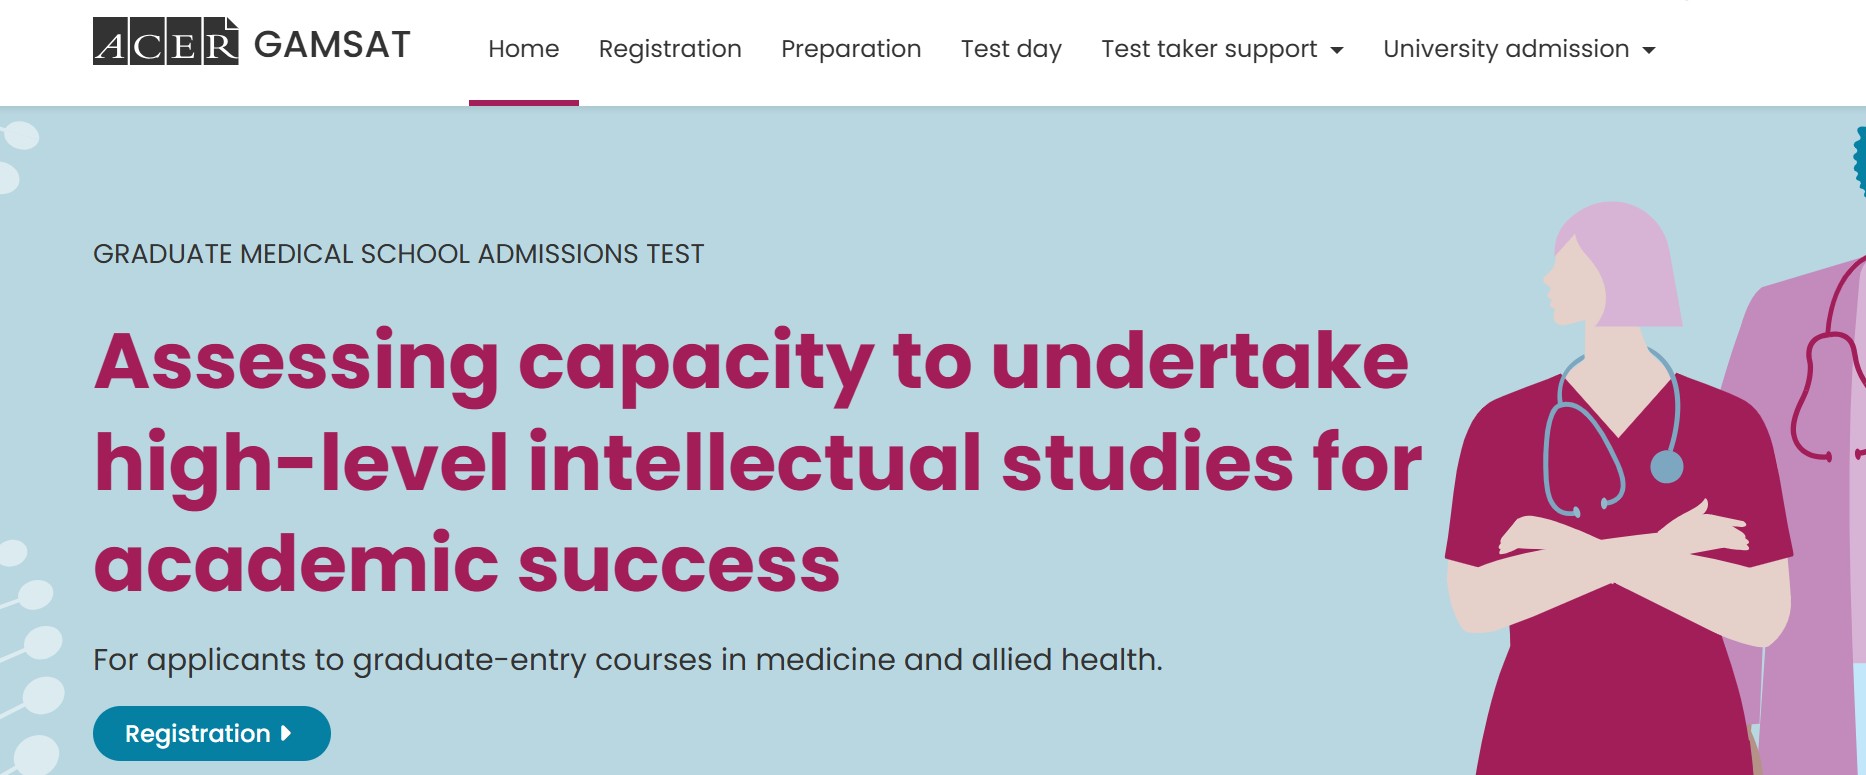Image resolution: width=1866 pixels, height=775 pixels.
Task: Open the Registration menu item in navbar
Action: 670,49
